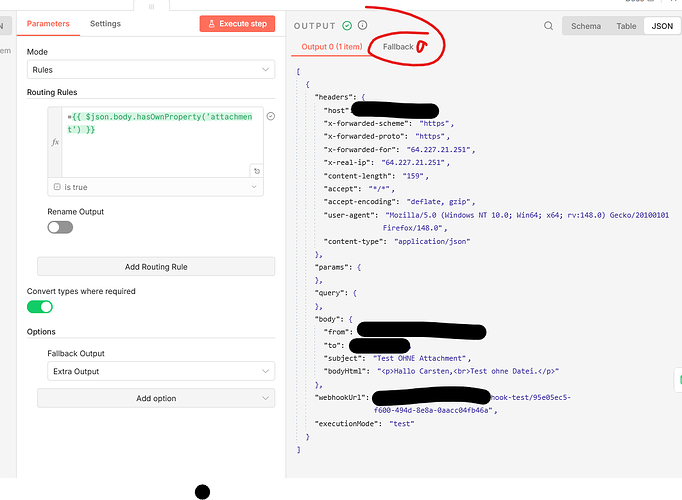Screen dimensions: 682x500
Task: Open the Parameters tab
Action: click(x=48, y=23)
